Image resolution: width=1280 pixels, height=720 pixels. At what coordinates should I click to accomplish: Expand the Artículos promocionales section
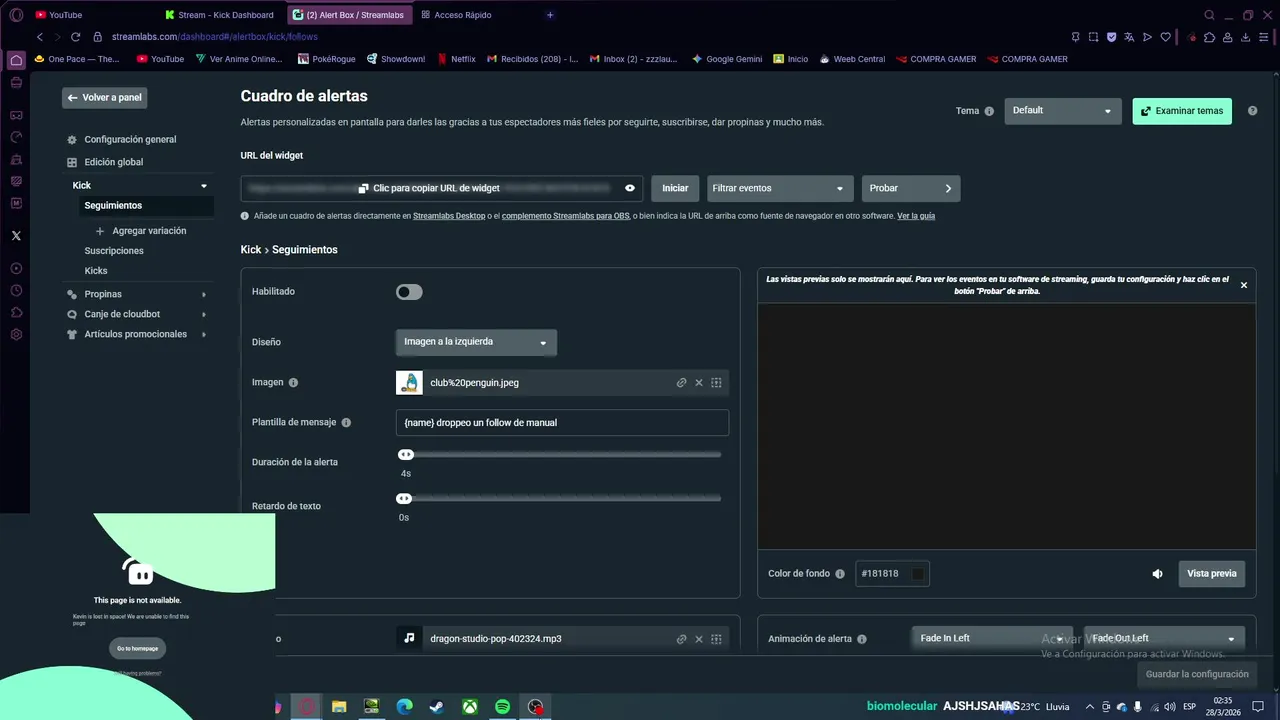204,334
